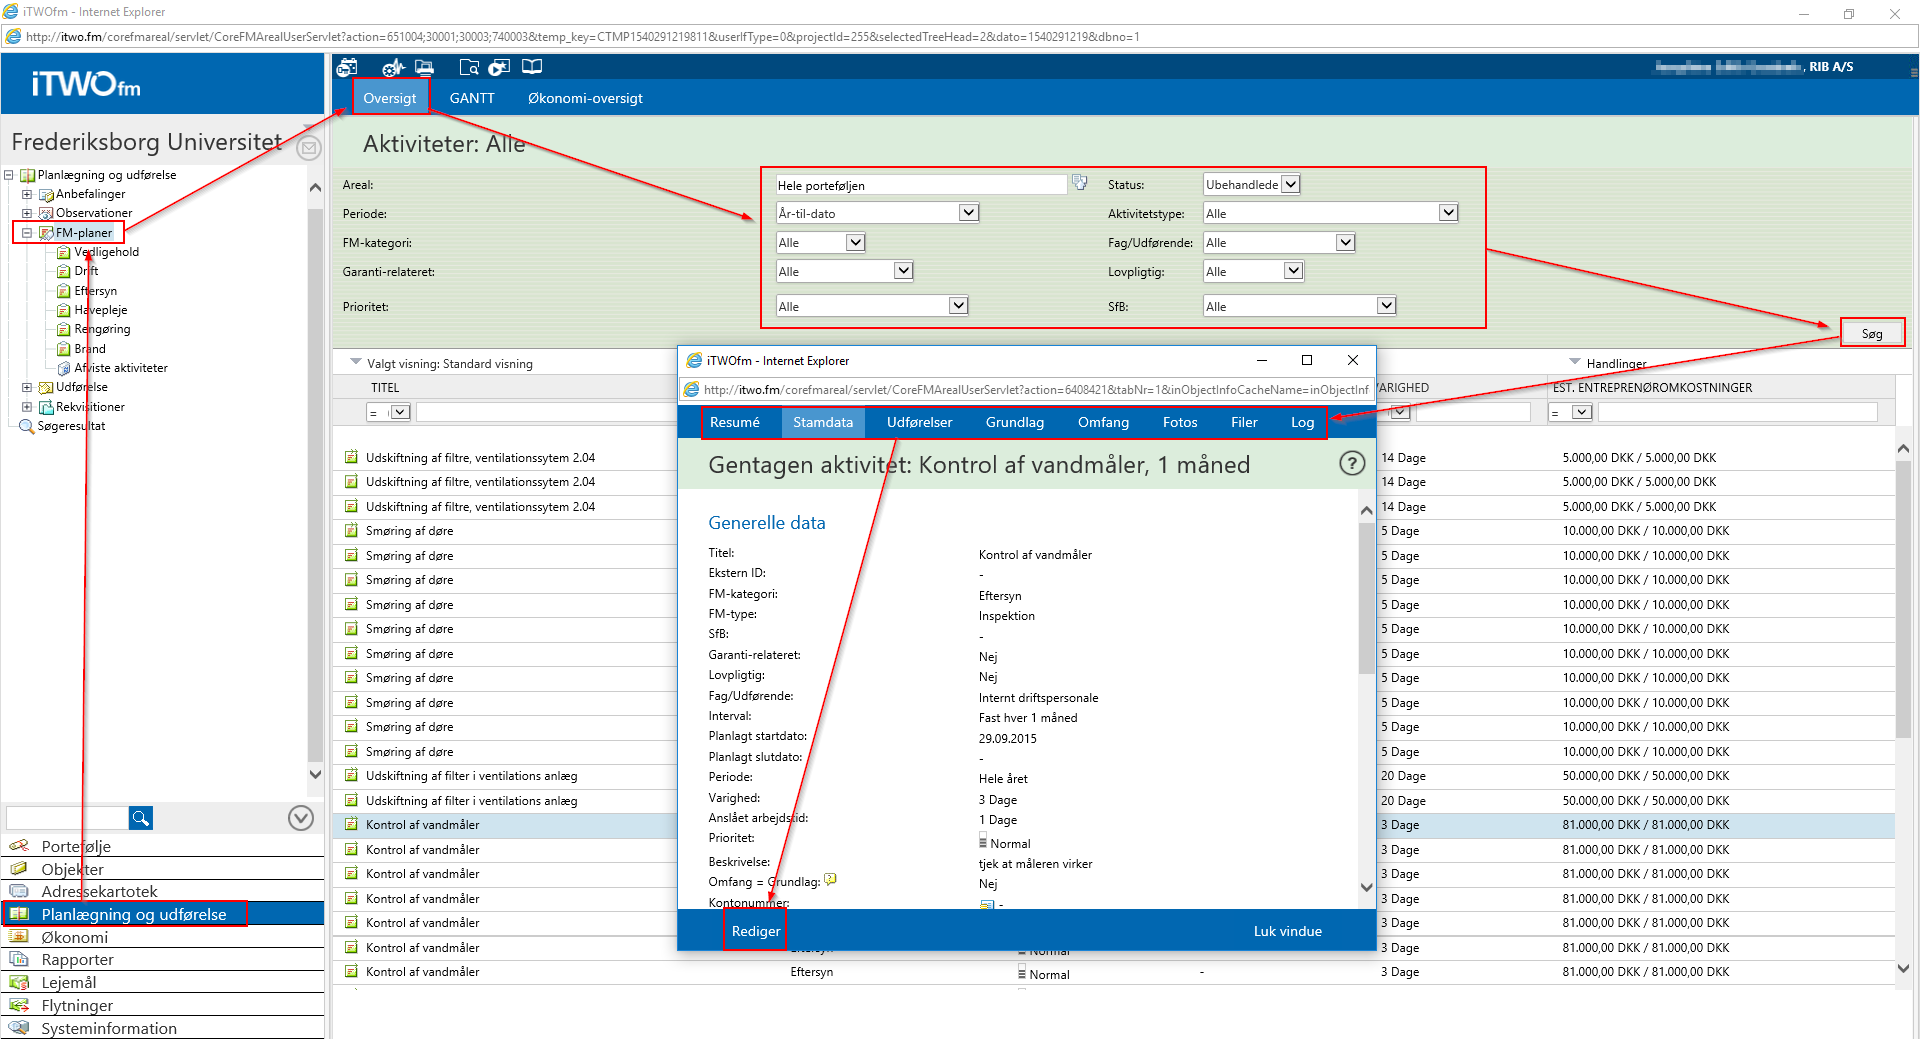Click the Omfang = Grundlag info note icon
The height and width of the screenshot is (1039, 1920).
pyautogui.click(x=830, y=880)
